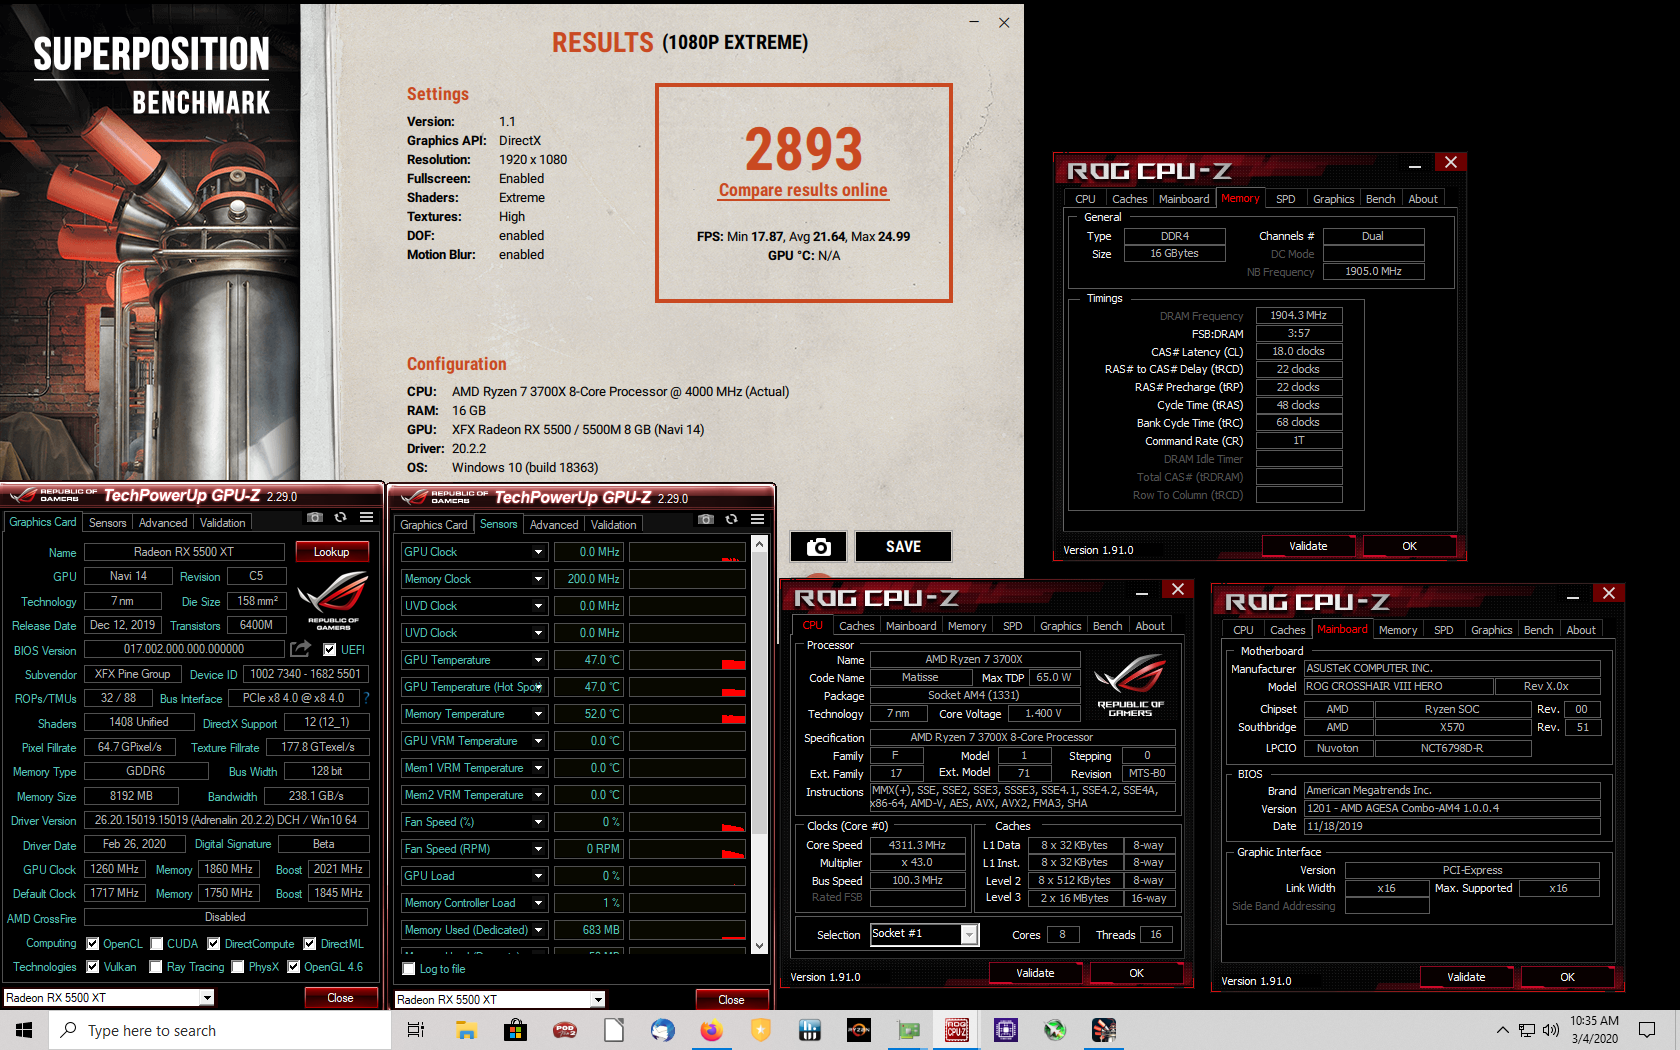Open the Radeon RX 5500 XT selector in left GPU-Z

click(109, 997)
